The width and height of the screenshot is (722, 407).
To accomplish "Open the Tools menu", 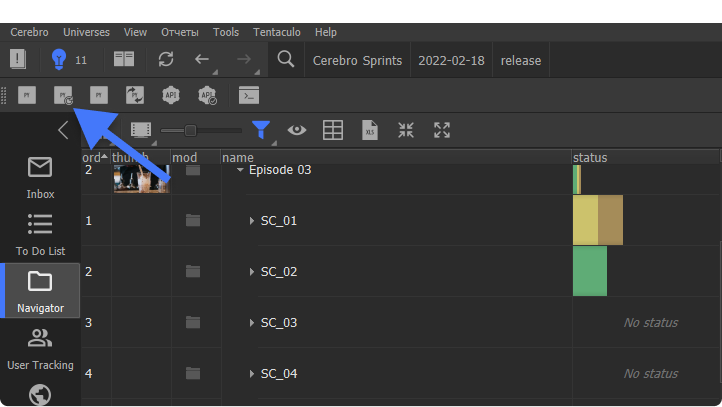I will (x=226, y=32).
